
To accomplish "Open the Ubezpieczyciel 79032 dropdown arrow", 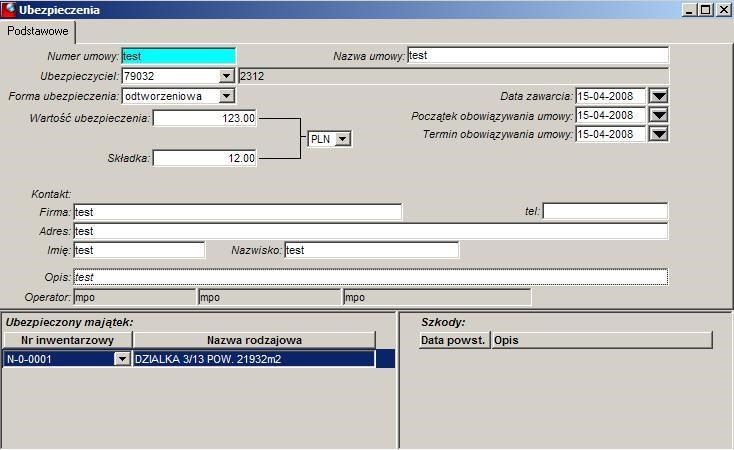I will coord(227,76).
